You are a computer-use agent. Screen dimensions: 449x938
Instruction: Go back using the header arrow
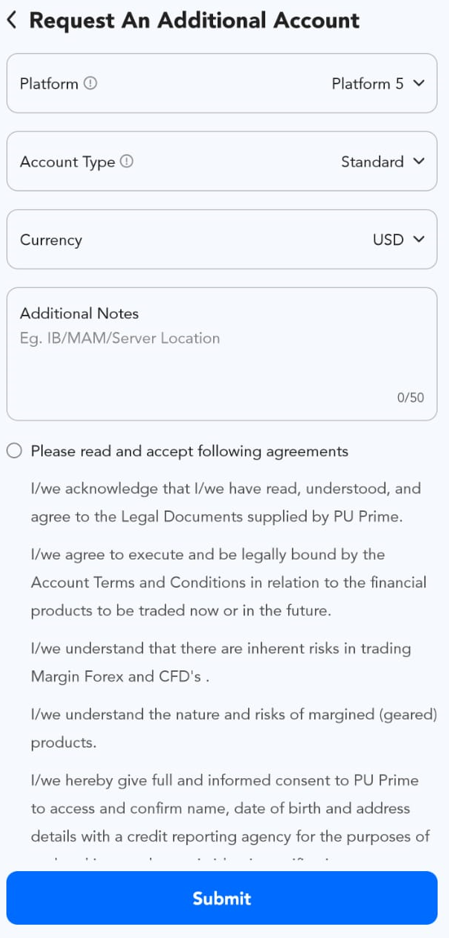pyautogui.click(x=12, y=20)
